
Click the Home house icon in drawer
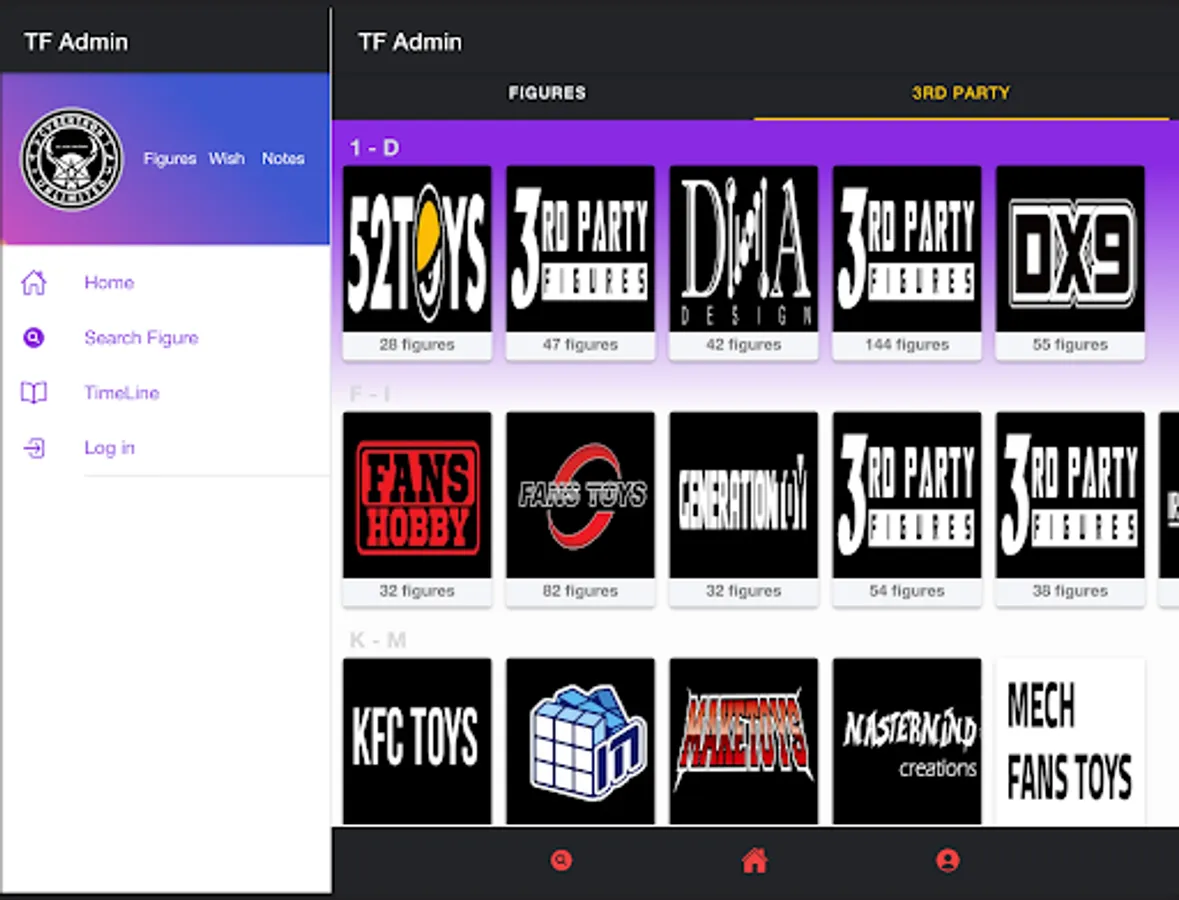(34, 283)
